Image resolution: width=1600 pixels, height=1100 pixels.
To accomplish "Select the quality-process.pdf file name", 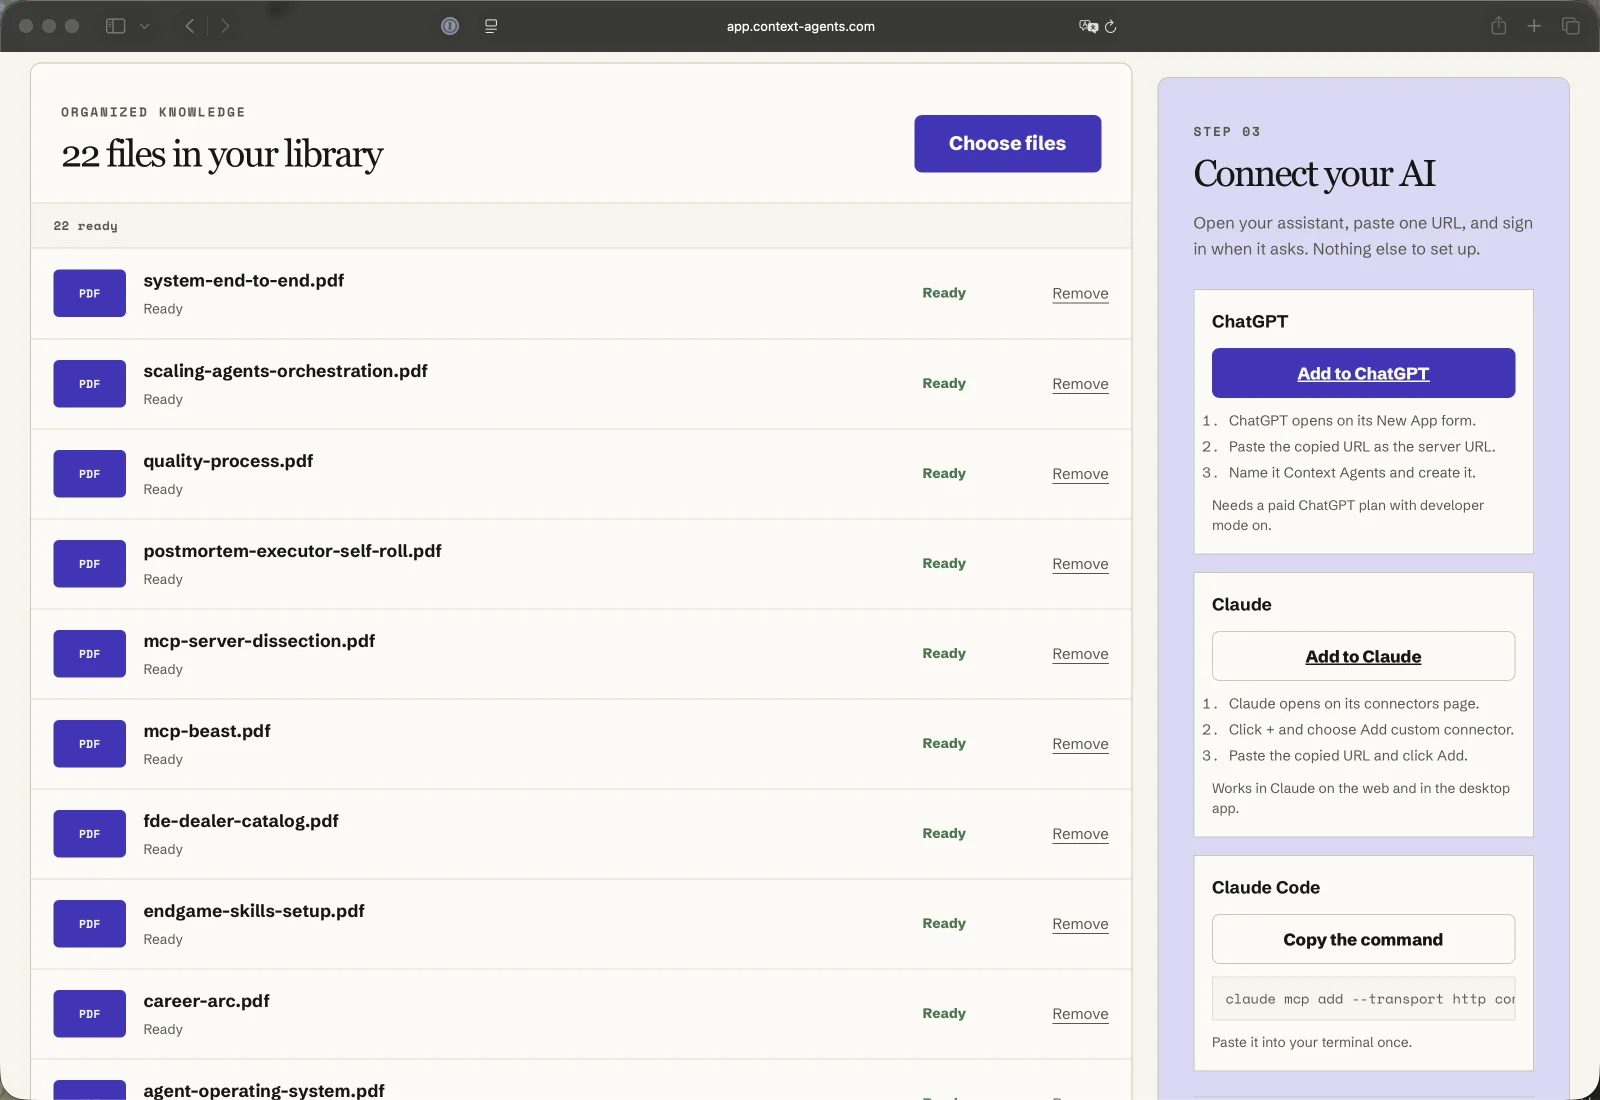I will (228, 461).
